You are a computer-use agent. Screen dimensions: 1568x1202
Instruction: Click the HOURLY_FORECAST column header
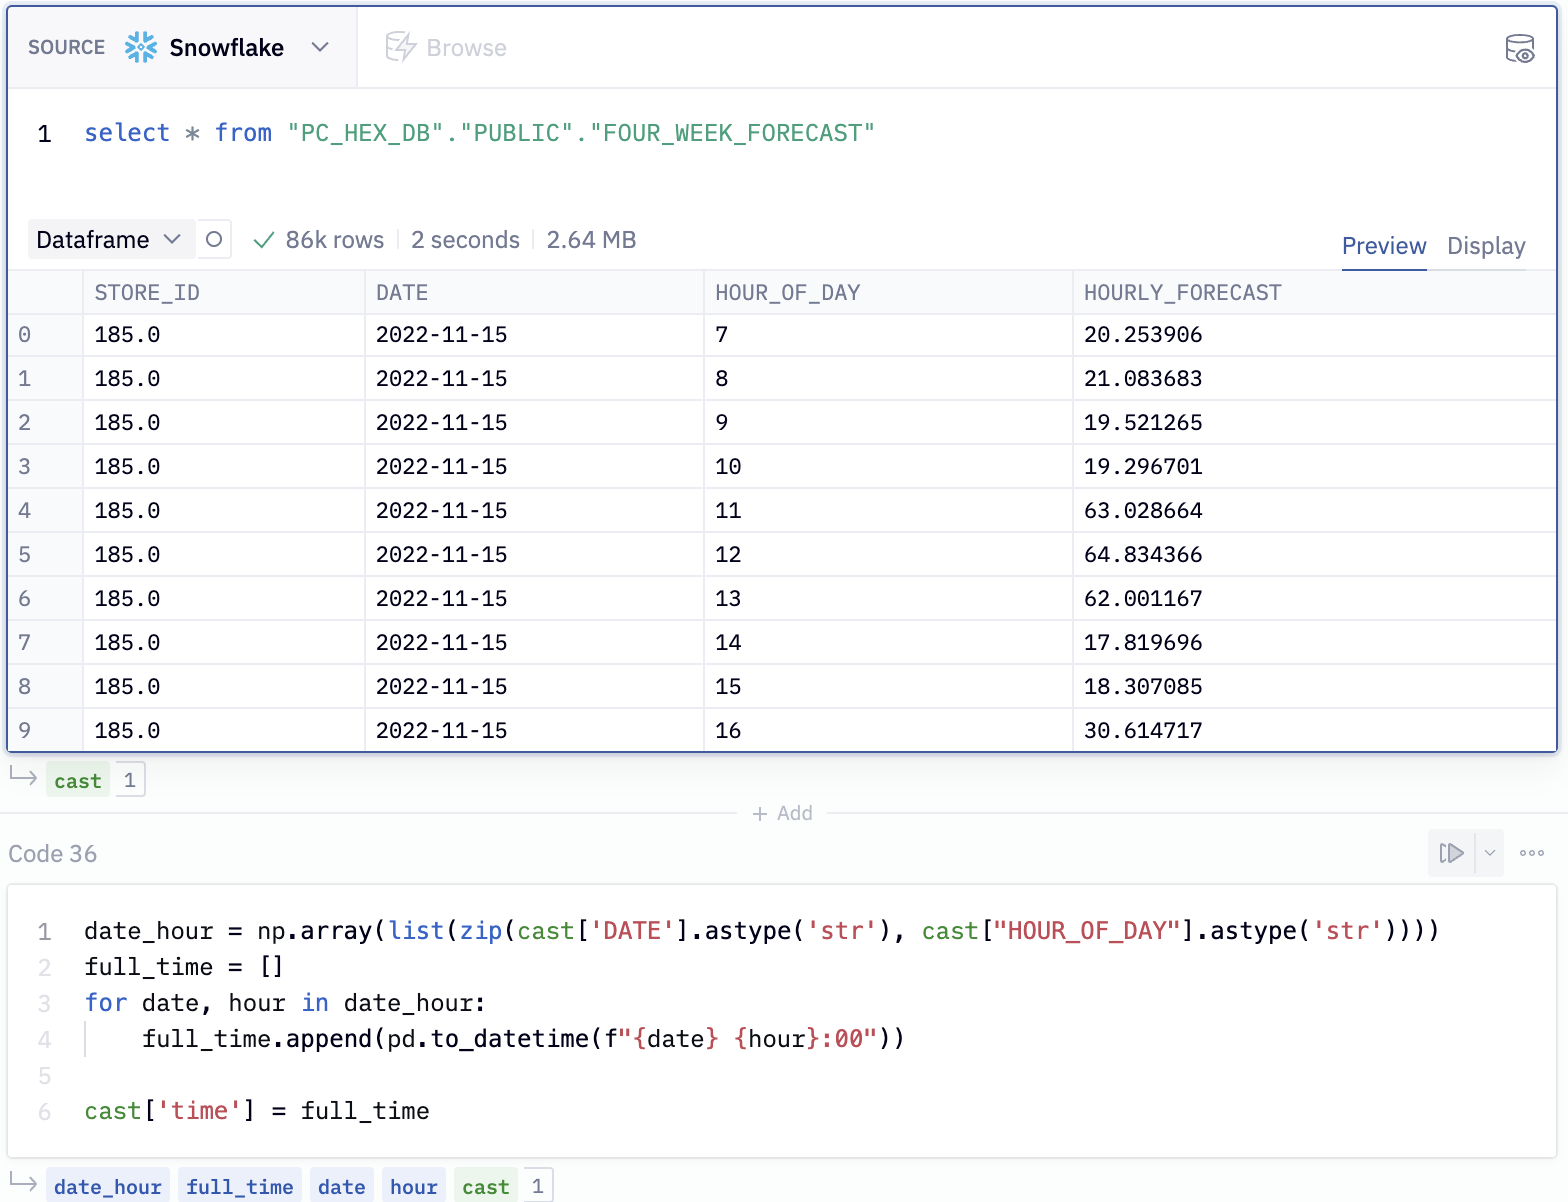coord(1182,293)
